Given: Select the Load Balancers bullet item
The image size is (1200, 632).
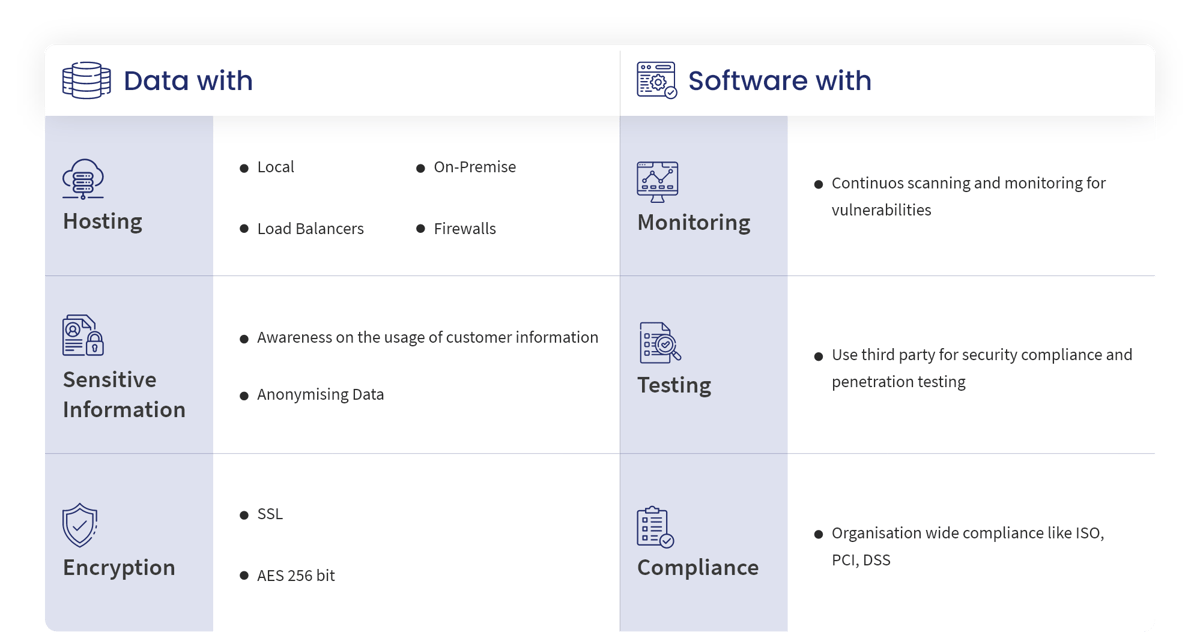Looking at the screenshot, I should (x=310, y=229).
